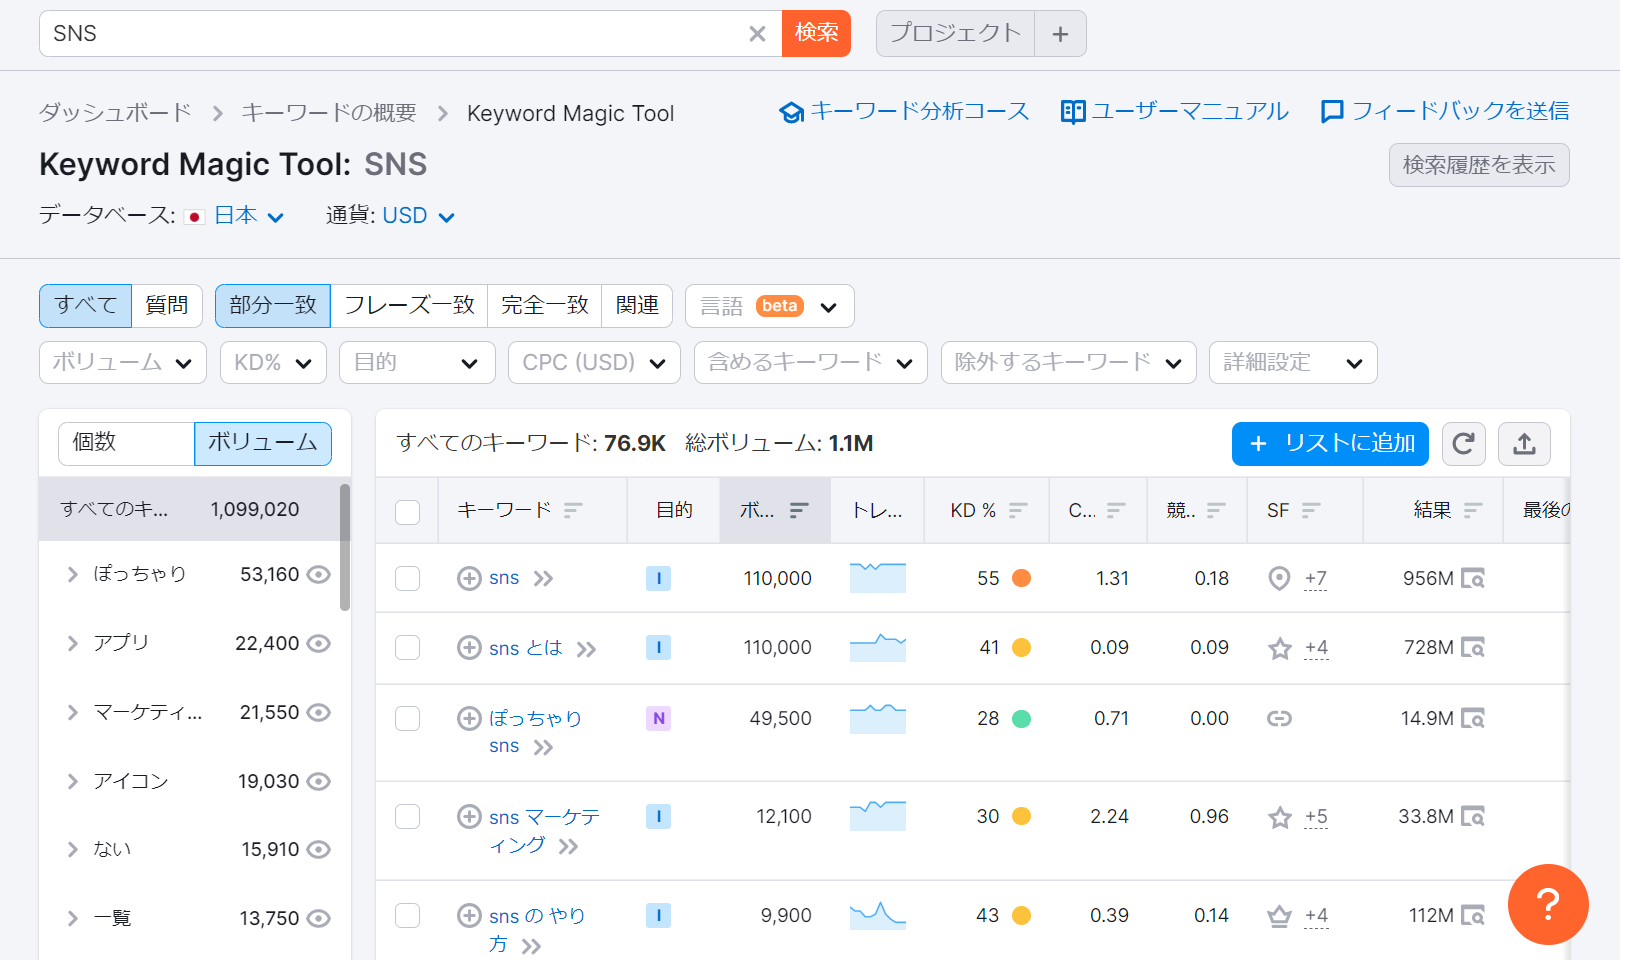
Task: Add 'sns' keyword to list
Action: pos(469,578)
